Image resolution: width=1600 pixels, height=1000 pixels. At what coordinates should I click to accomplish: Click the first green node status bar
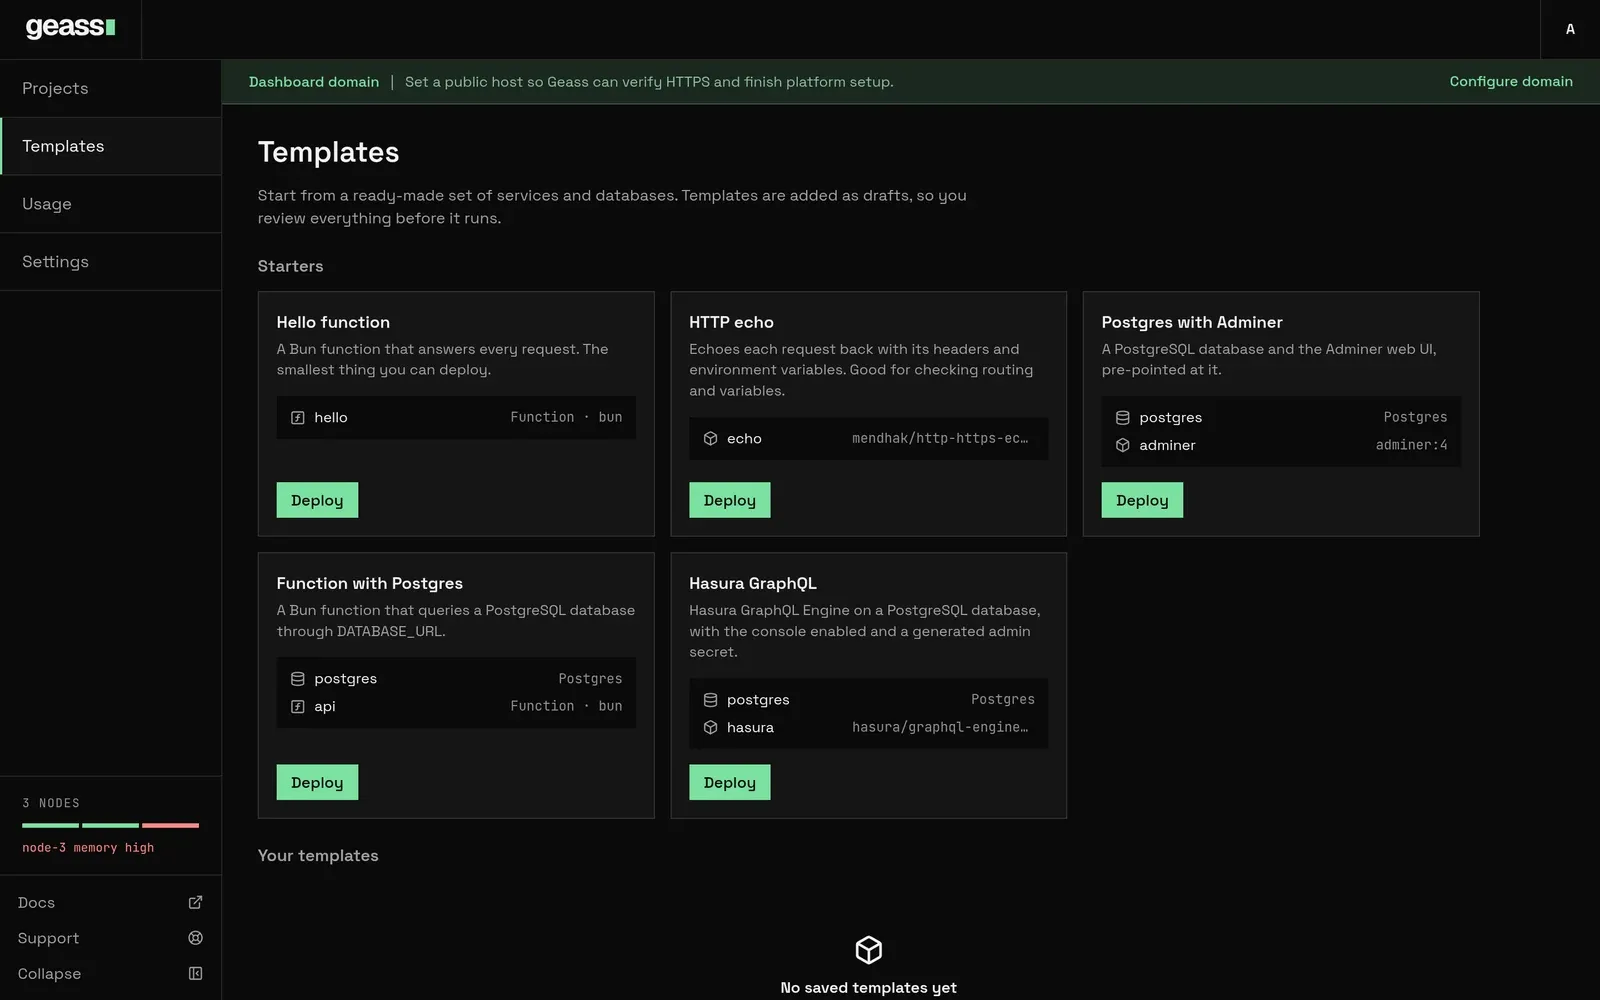(50, 826)
